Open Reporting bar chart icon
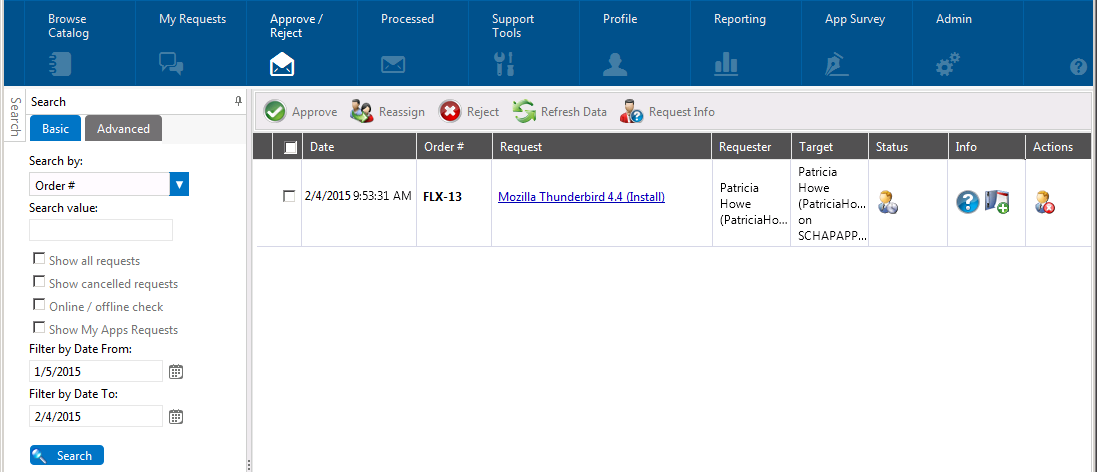Viewport: 1098px width, 472px height. [x=726, y=65]
